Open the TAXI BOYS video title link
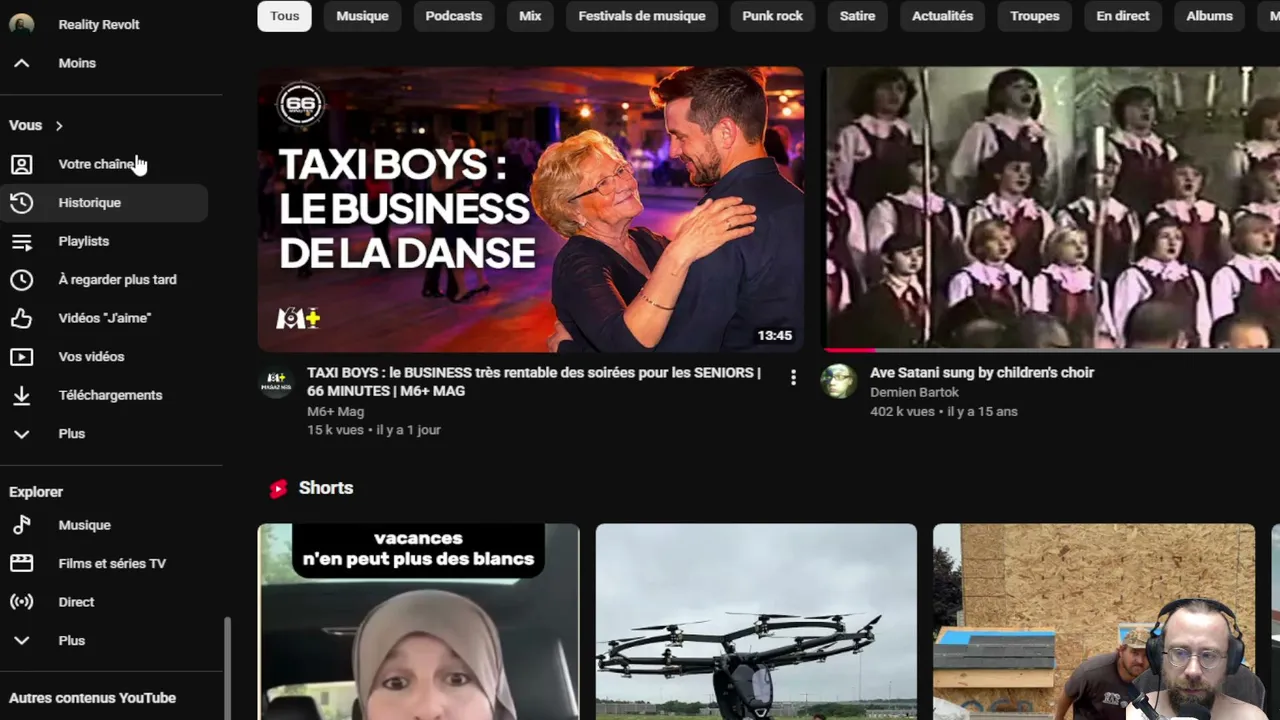This screenshot has height=720, width=1280. click(x=534, y=382)
